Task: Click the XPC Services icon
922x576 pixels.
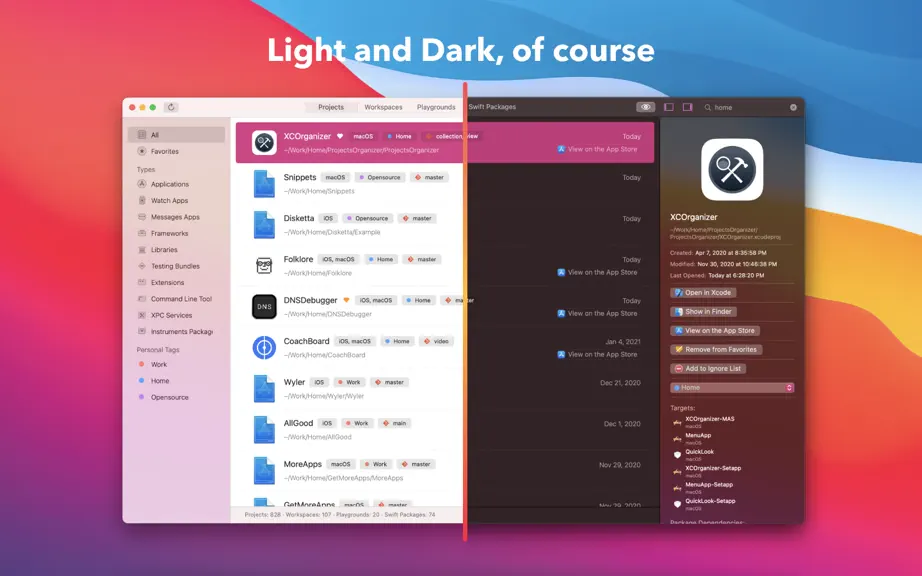Action: coord(142,315)
